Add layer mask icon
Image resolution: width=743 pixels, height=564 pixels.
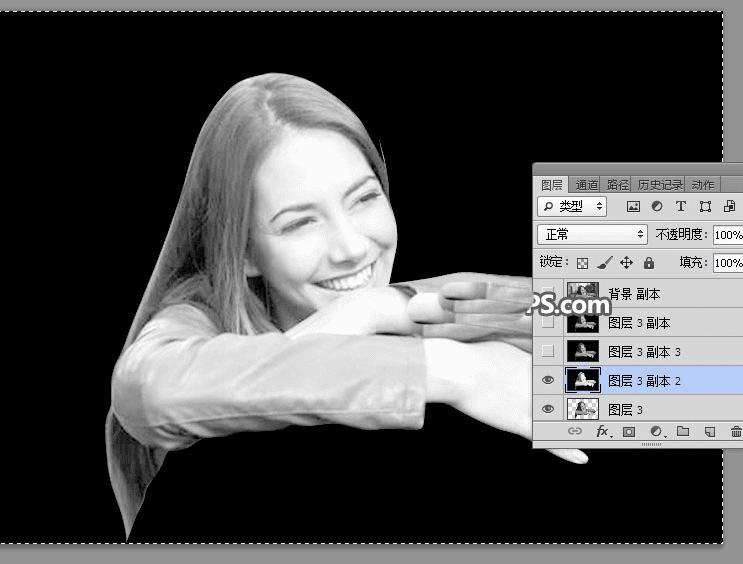point(629,432)
